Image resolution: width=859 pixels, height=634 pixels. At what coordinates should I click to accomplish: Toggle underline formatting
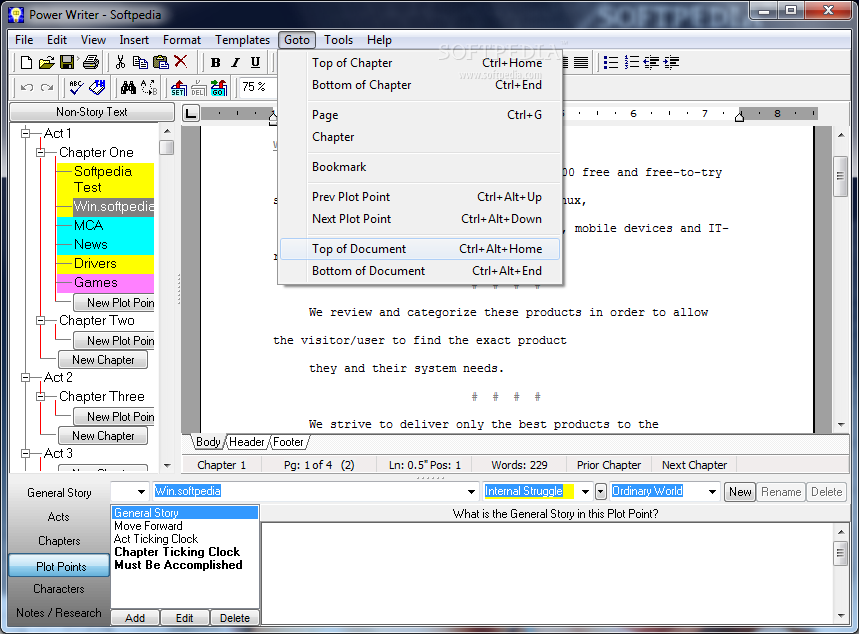pyautogui.click(x=255, y=63)
